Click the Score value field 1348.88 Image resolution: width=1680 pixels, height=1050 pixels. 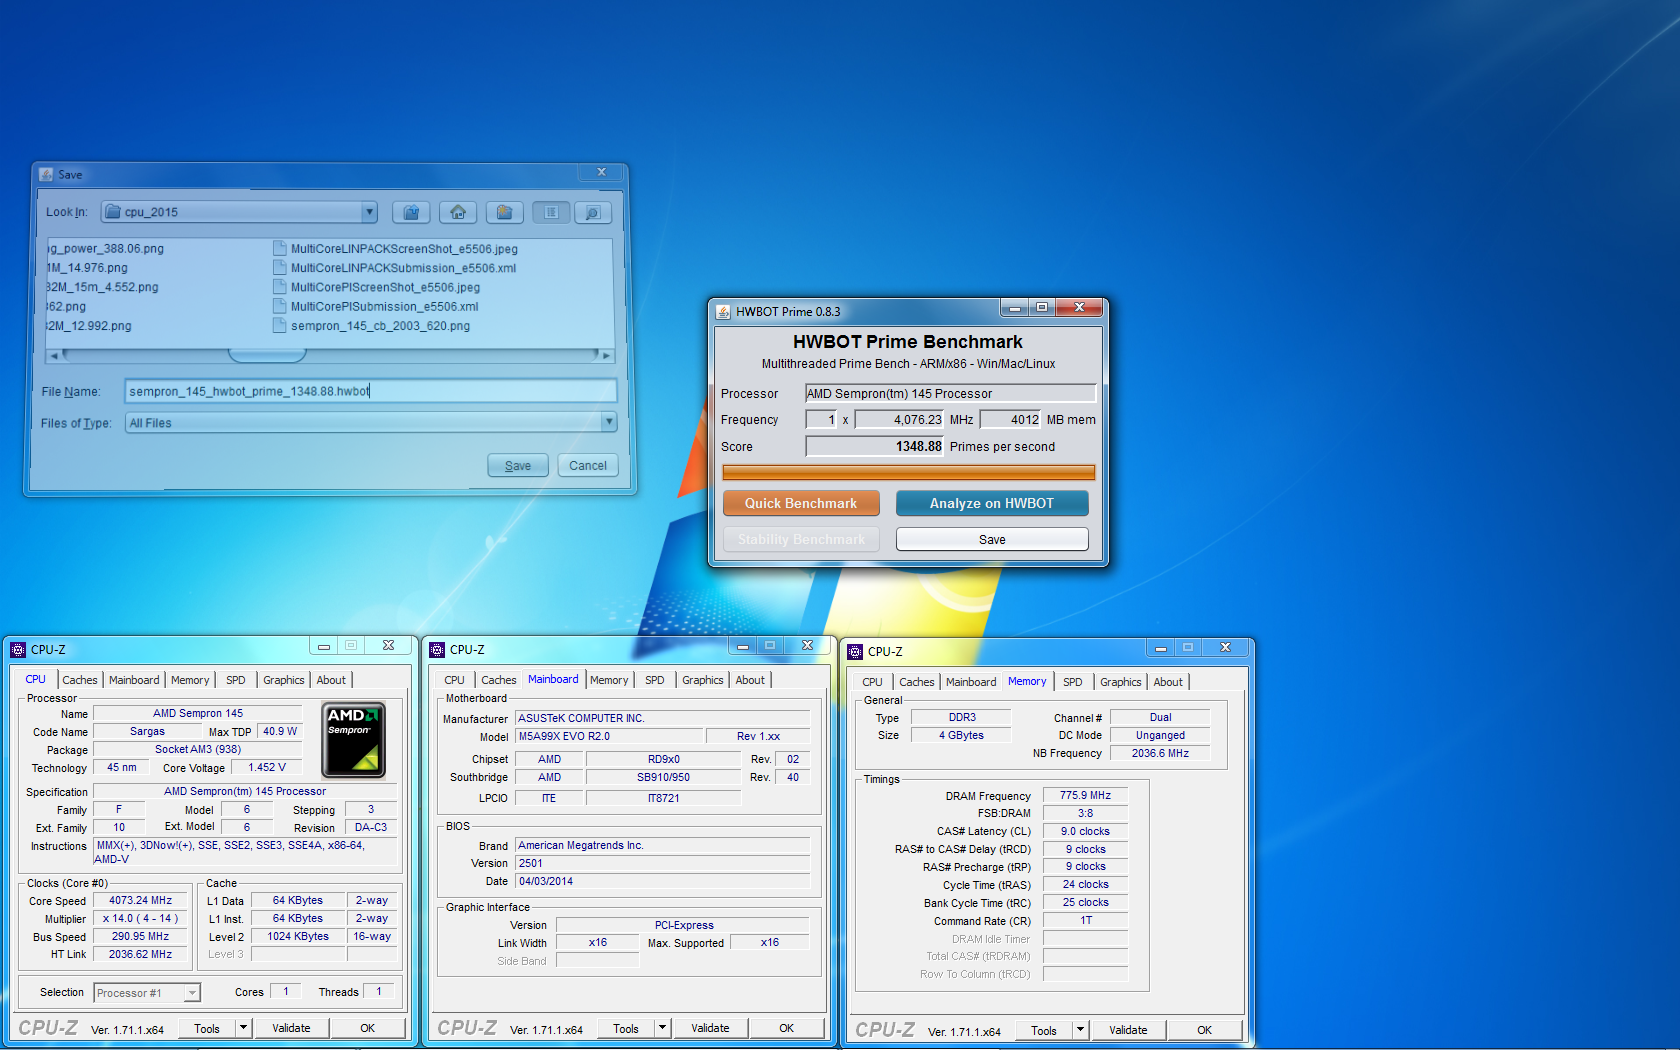coord(875,446)
